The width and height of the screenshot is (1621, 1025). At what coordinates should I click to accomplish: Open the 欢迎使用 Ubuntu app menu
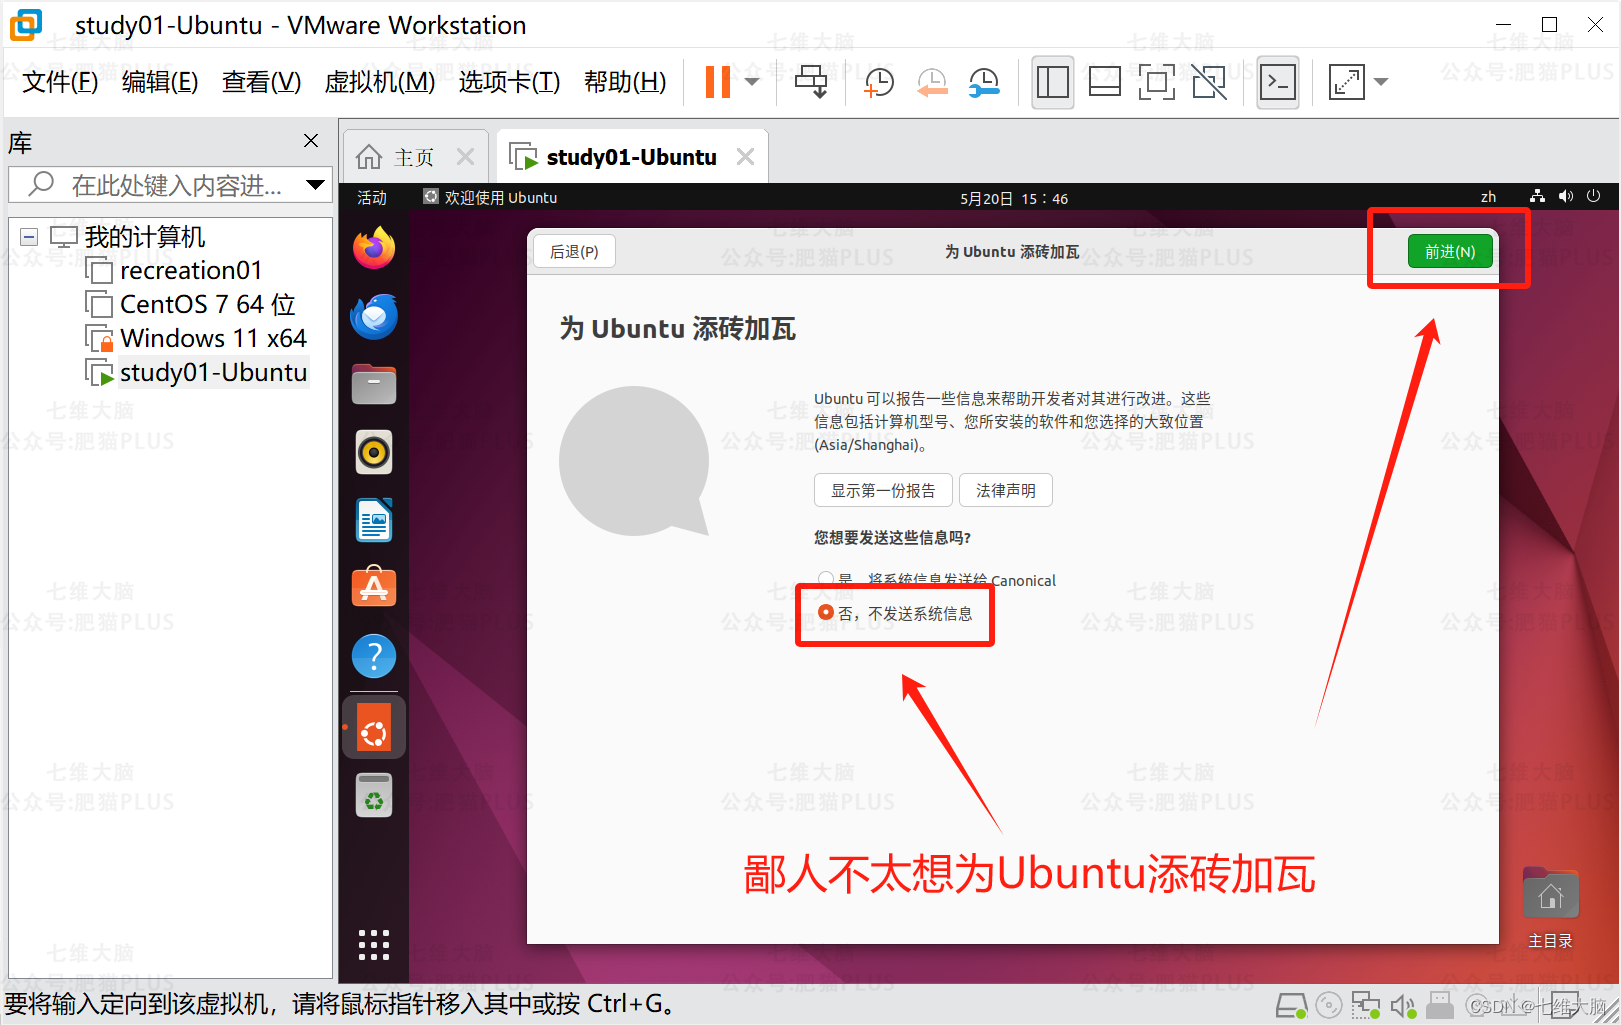coord(490,198)
